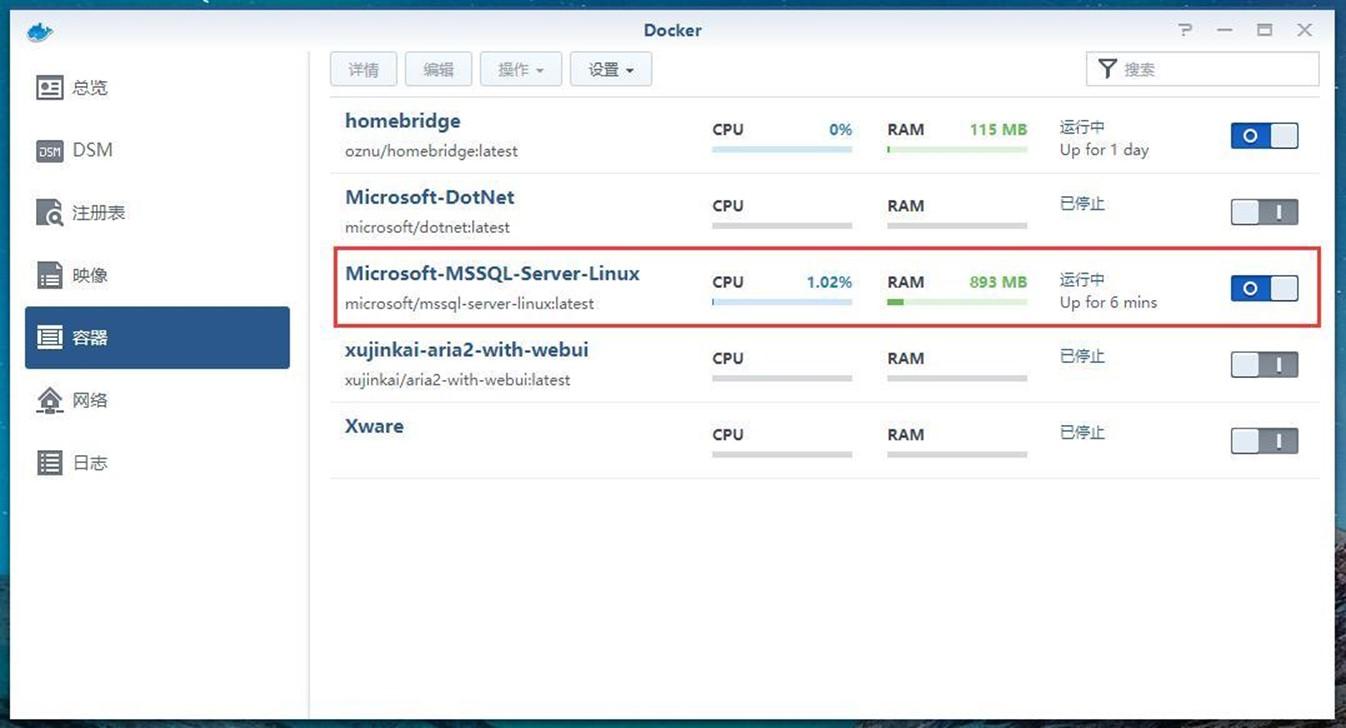The width and height of the screenshot is (1346, 728).
Task: Select the DSM icon in sidebar
Action: pos(50,151)
